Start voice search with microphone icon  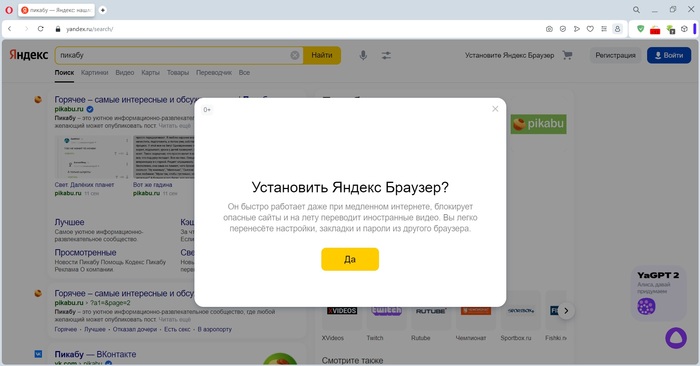coord(363,55)
